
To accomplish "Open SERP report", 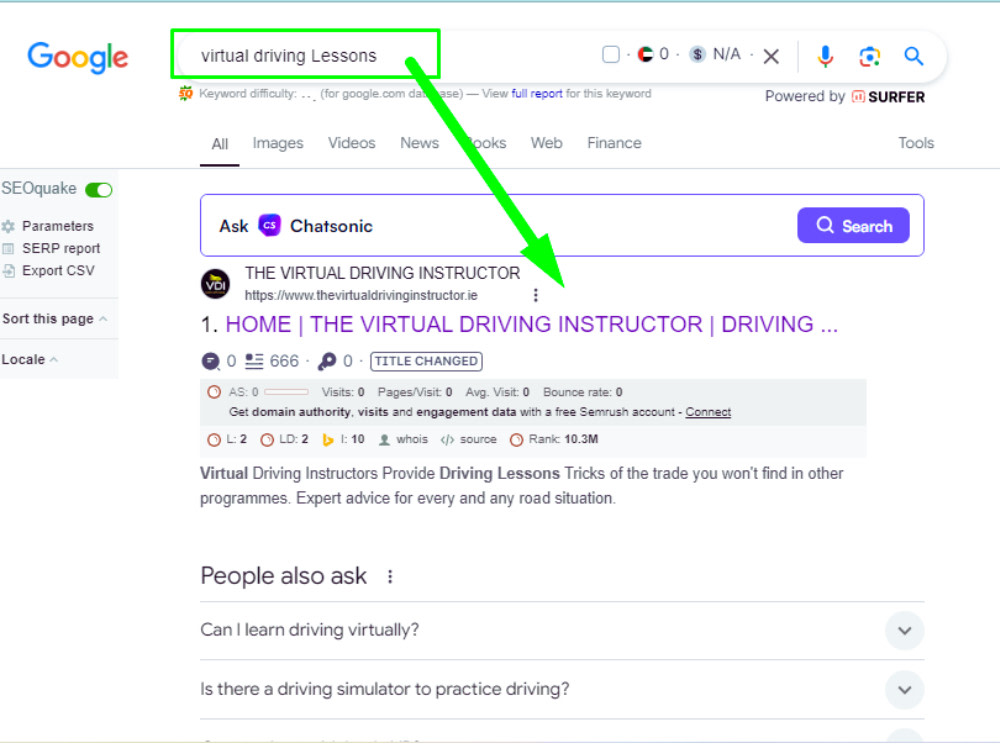I will 61,248.
